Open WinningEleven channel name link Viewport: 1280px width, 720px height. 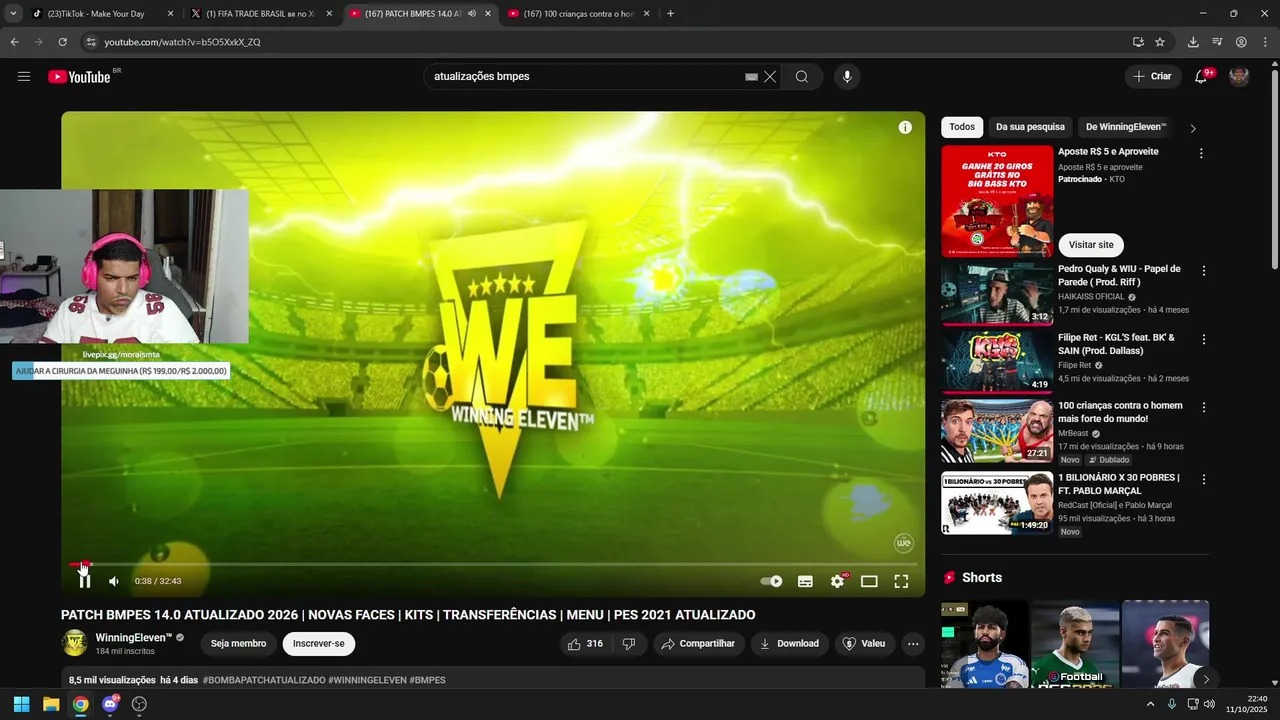(134, 638)
